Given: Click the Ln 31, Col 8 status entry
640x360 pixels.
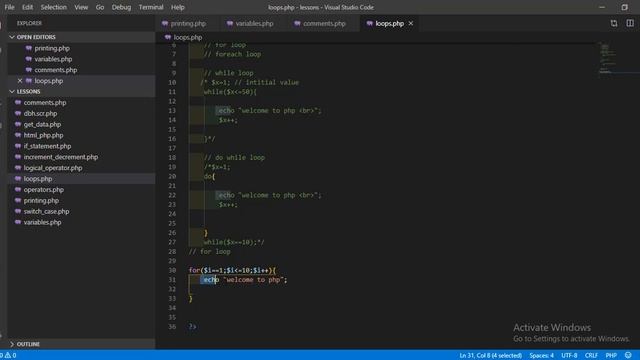Looking at the screenshot, I should pyautogui.click(x=490, y=356).
